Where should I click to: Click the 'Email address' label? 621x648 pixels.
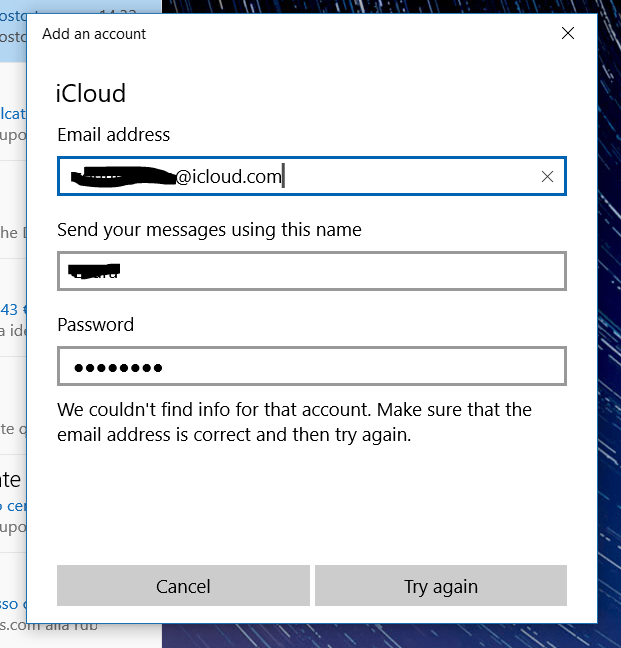[114, 135]
